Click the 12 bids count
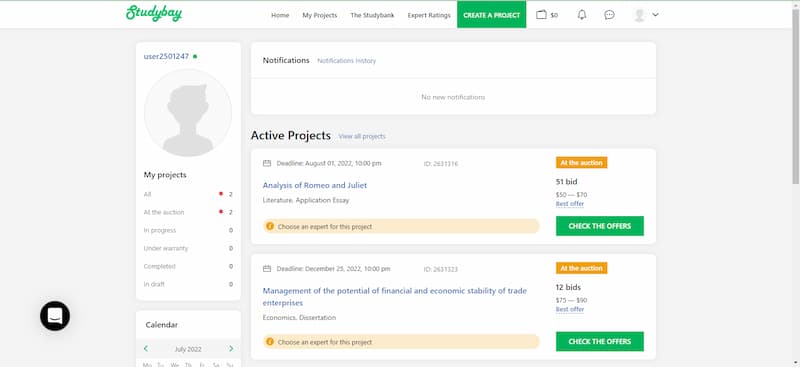The image size is (800, 367). [568, 287]
